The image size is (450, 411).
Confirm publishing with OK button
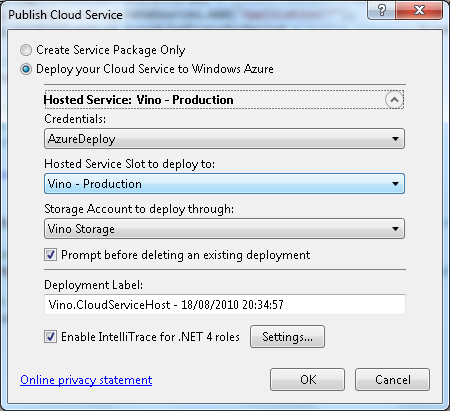pyautogui.click(x=307, y=379)
